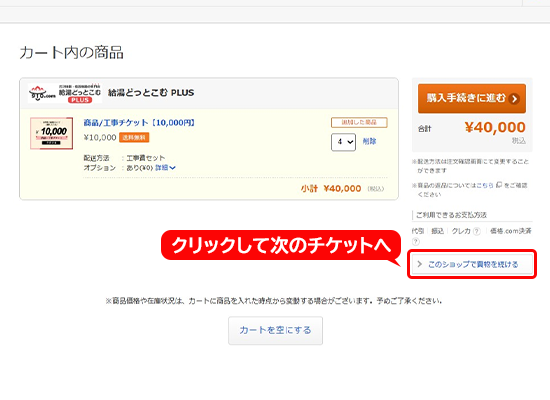The image size is (550, 400).
Task: Remove the item with the 削除 link
Action: (x=369, y=141)
